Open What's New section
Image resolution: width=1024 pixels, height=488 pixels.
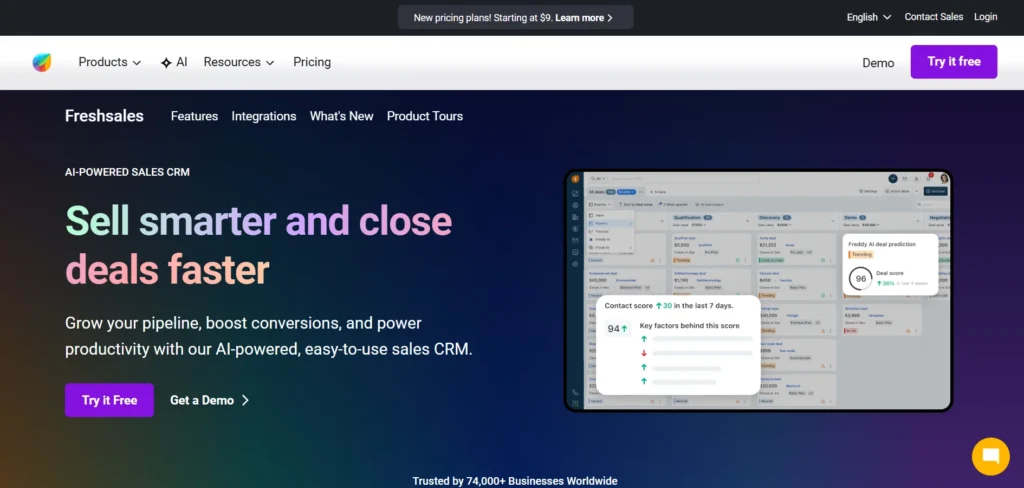pos(342,116)
